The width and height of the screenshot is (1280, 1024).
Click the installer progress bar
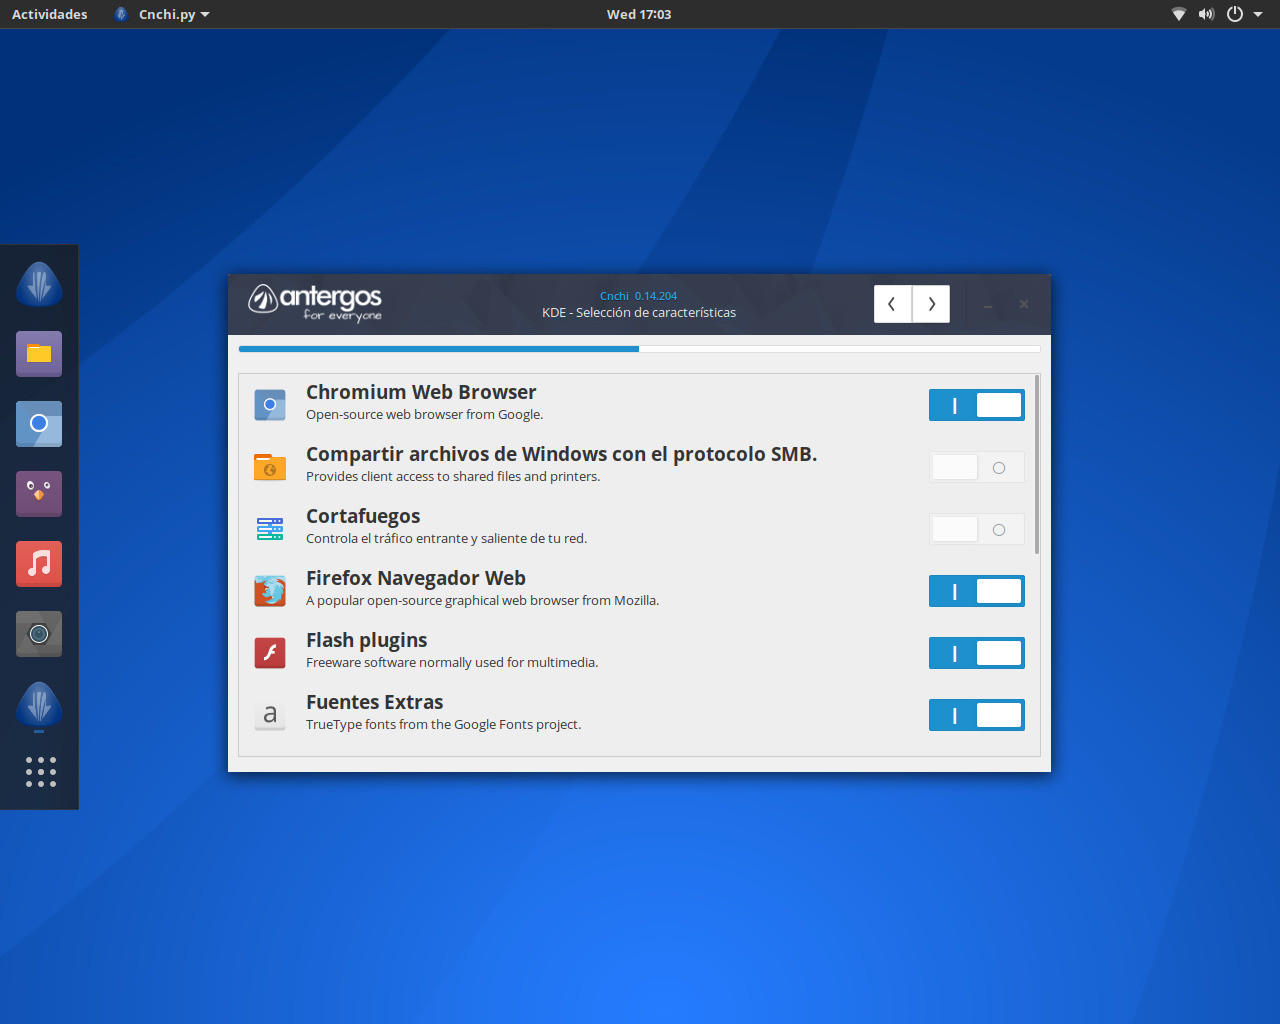click(x=639, y=349)
